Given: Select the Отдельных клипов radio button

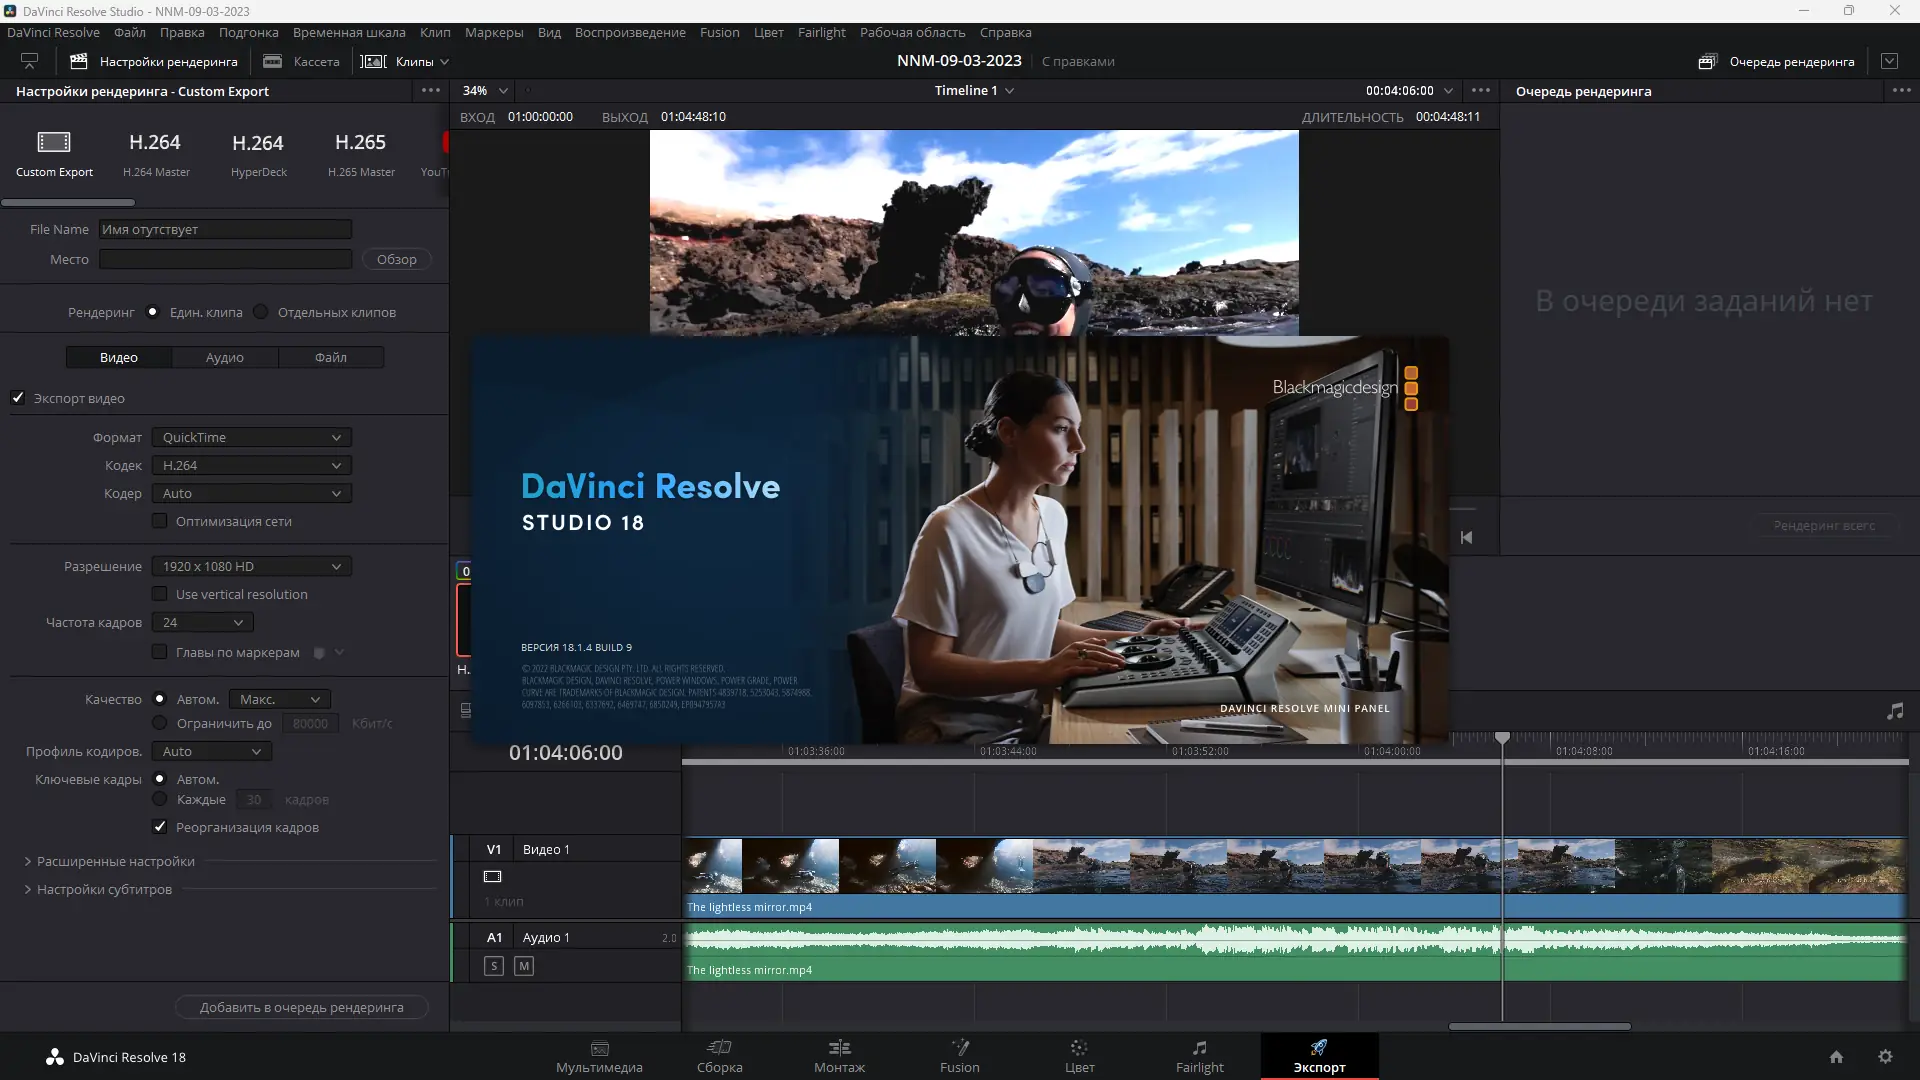Looking at the screenshot, I should coord(260,312).
